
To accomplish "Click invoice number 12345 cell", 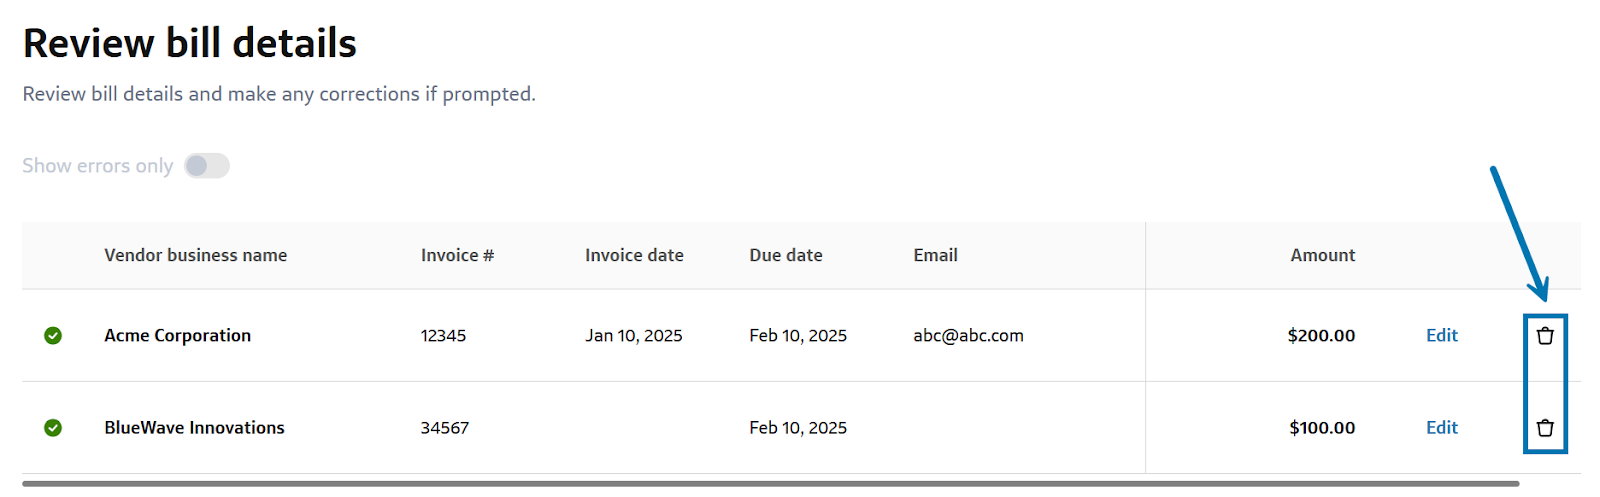I will click(443, 336).
